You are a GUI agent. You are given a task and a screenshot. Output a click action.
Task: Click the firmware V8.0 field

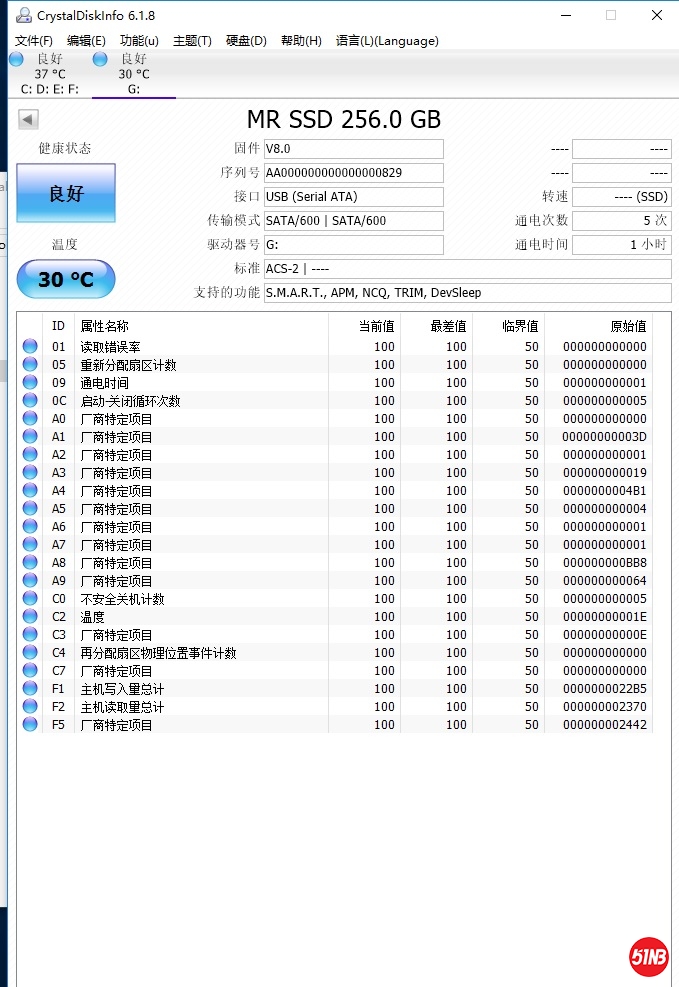(353, 149)
